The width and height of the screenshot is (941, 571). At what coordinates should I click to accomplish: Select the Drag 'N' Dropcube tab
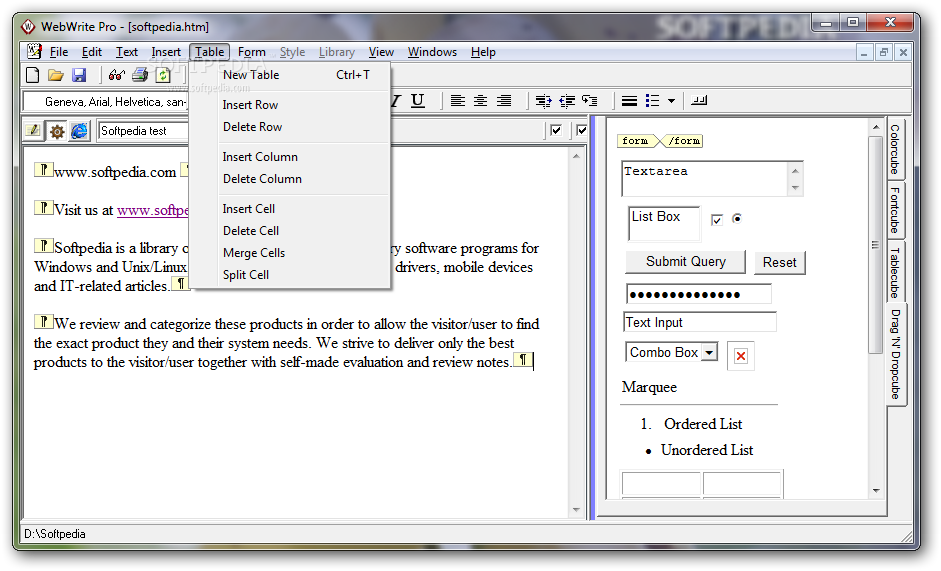tap(895, 354)
